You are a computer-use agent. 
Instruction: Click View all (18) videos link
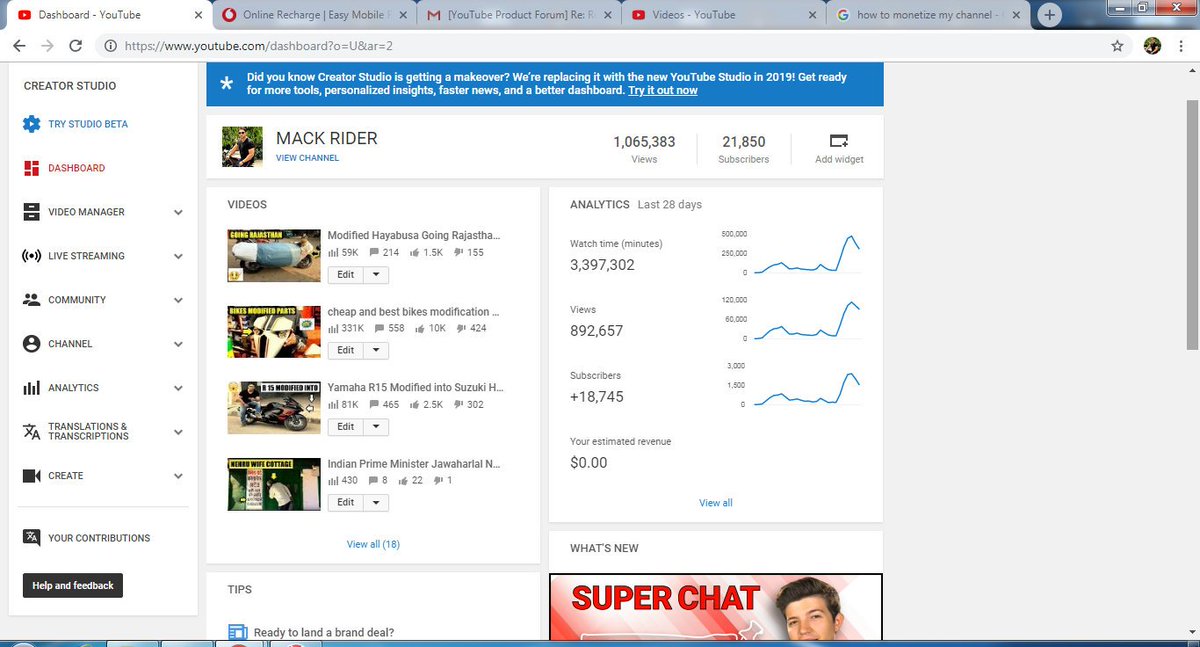pyautogui.click(x=373, y=544)
